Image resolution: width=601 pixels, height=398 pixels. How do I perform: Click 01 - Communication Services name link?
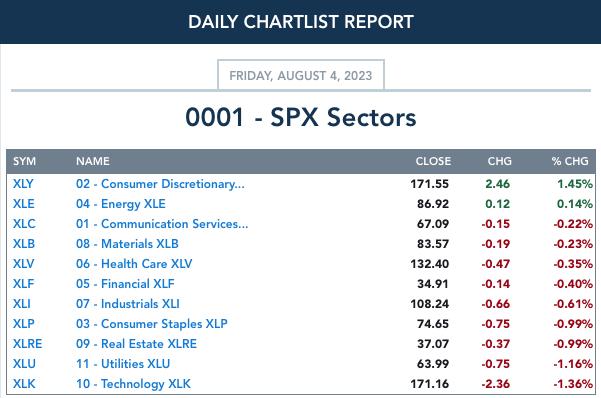pos(162,224)
